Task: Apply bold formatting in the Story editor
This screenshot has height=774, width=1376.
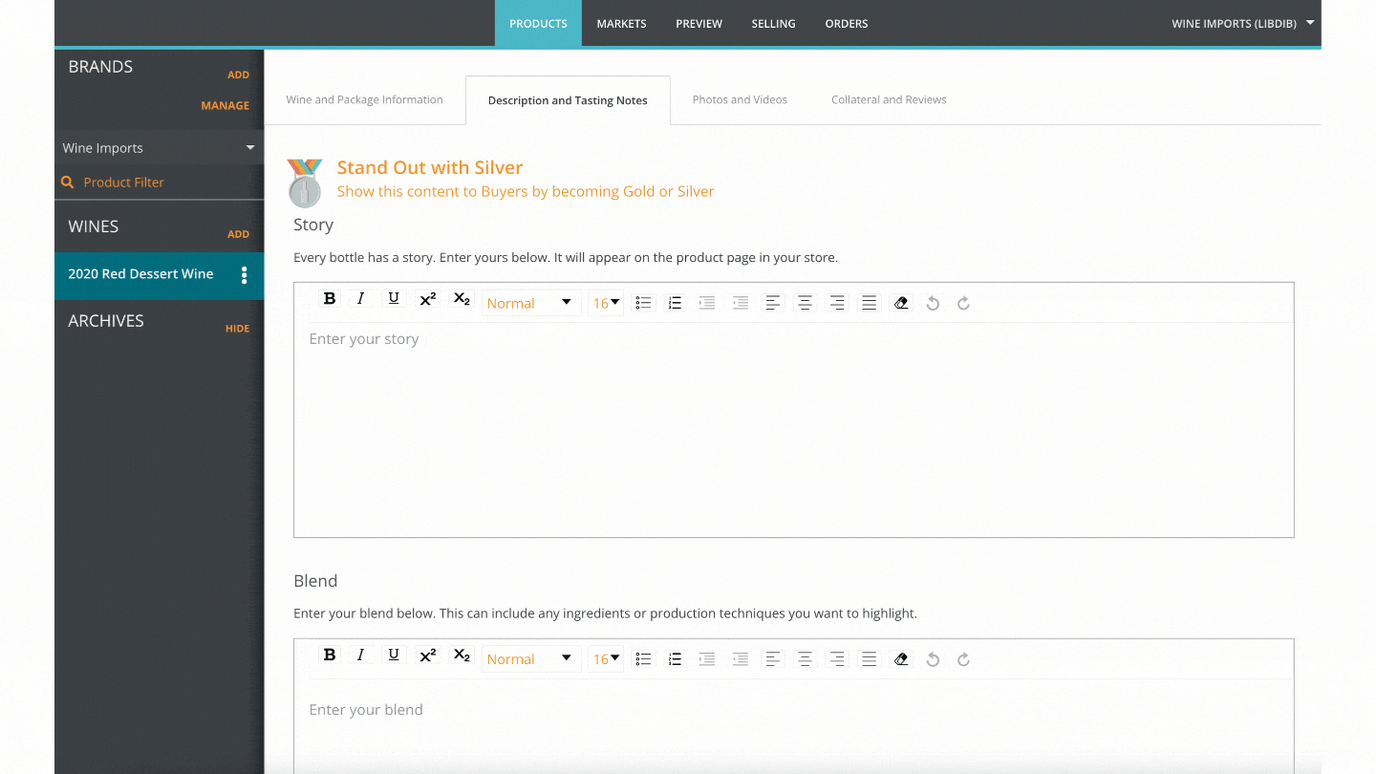Action: [x=329, y=297]
